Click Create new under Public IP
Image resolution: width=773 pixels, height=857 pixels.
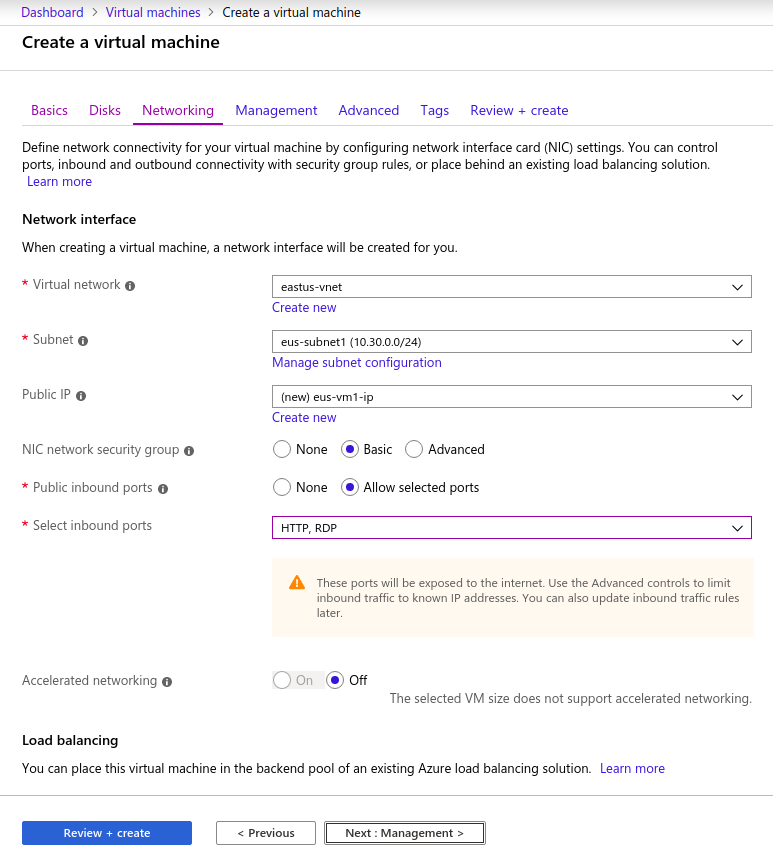pyautogui.click(x=304, y=418)
